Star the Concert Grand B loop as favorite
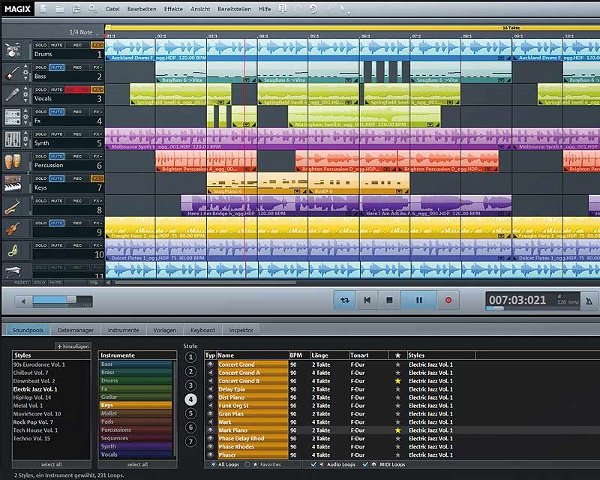This screenshot has height=480, width=600. point(398,381)
